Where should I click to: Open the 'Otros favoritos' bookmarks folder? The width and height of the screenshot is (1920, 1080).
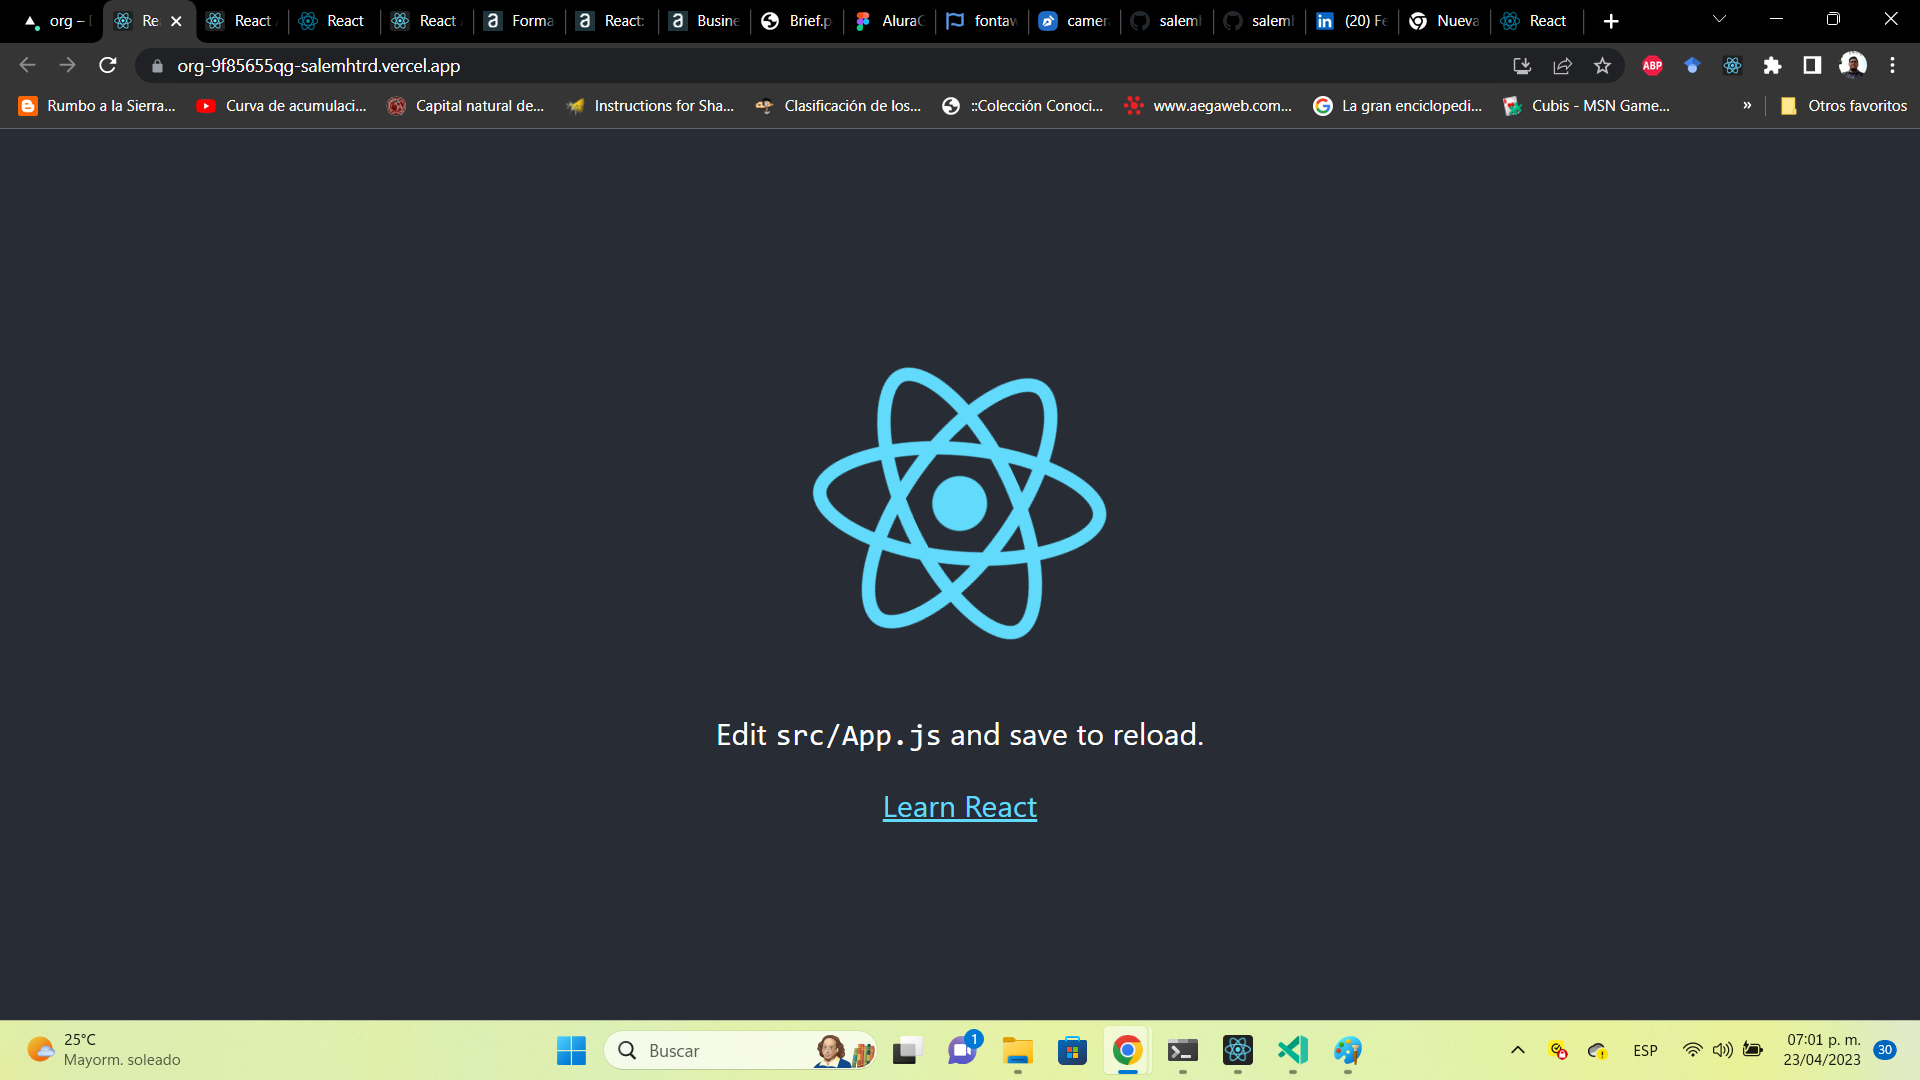1843,106
